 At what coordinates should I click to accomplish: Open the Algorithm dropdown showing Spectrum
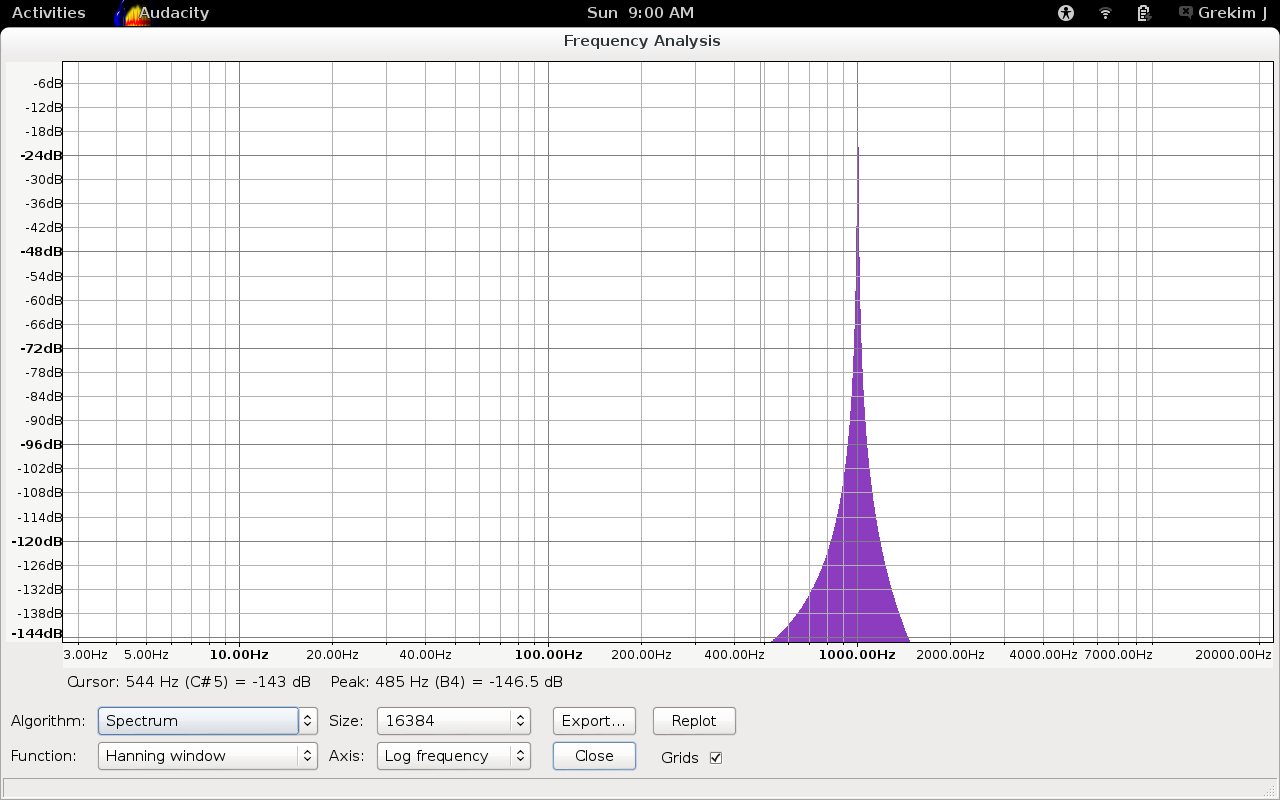coord(207,720)
